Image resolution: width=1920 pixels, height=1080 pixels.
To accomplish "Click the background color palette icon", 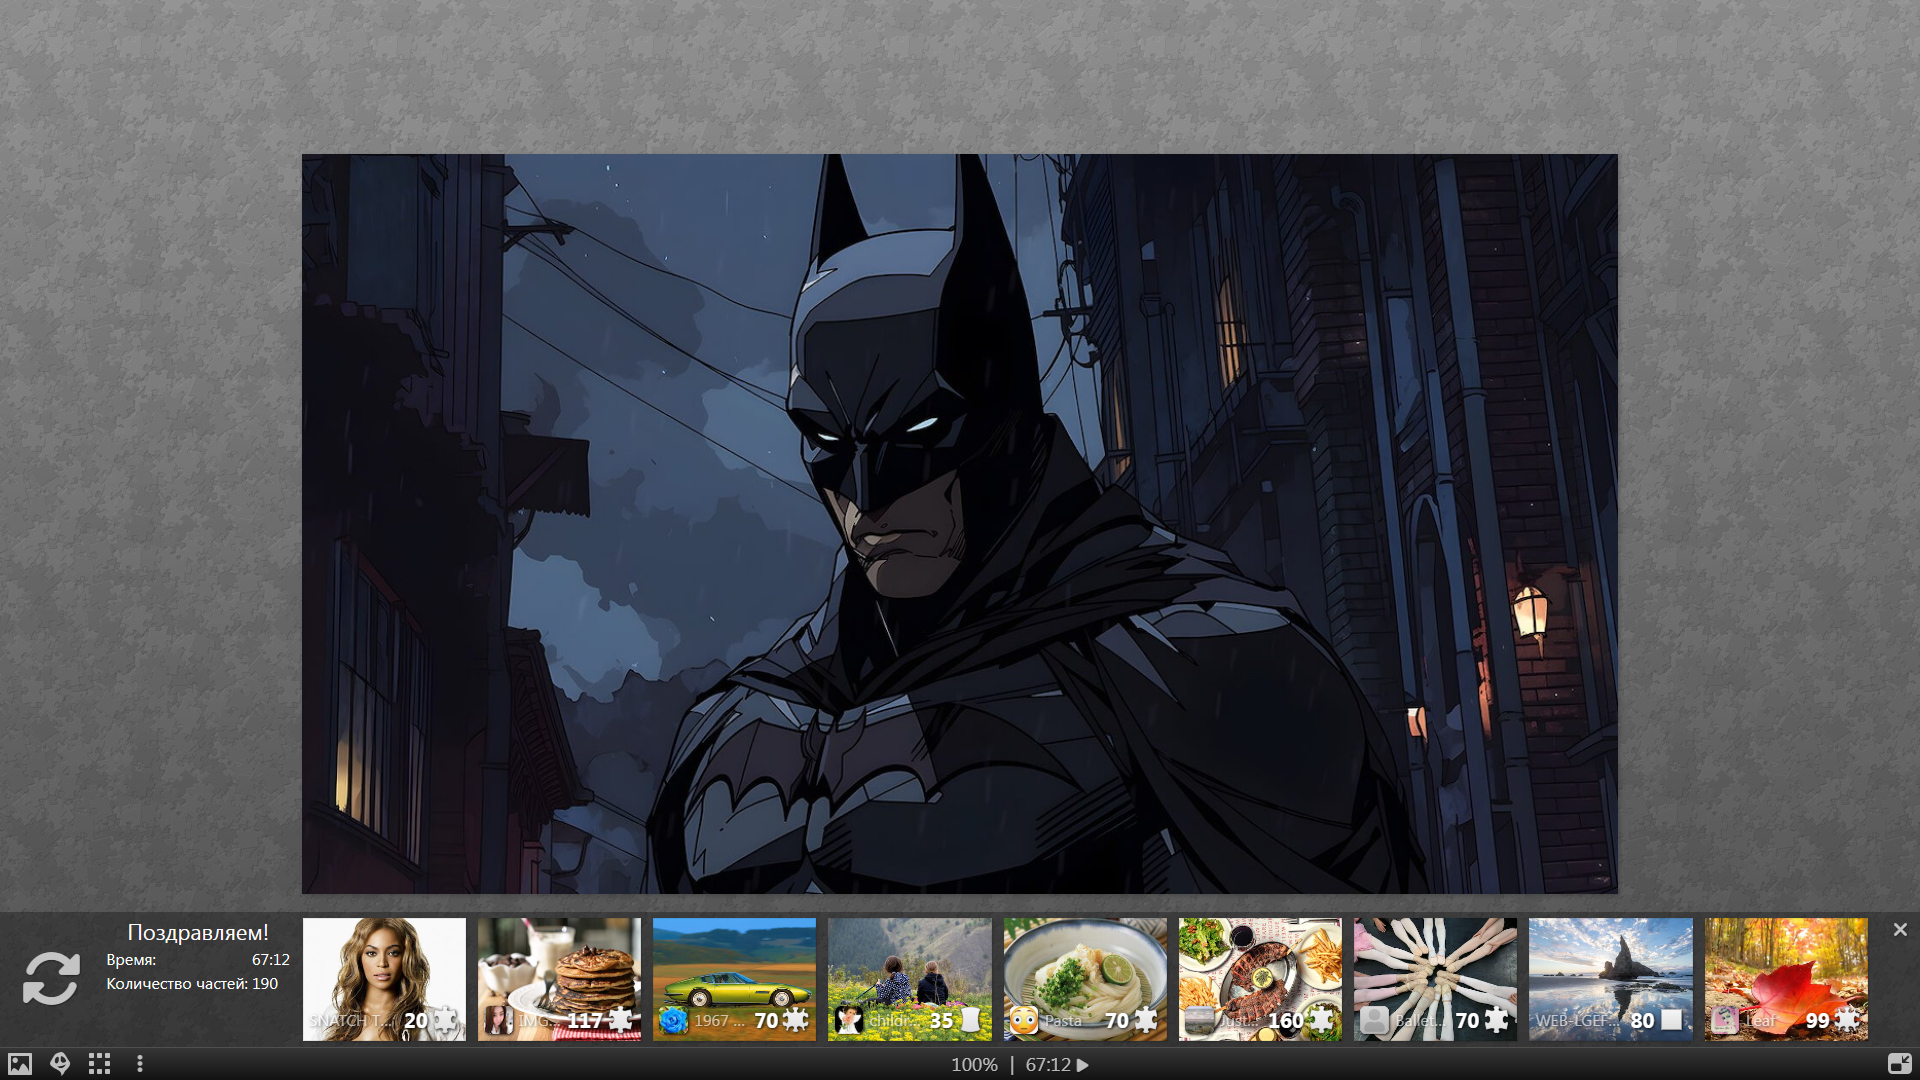I will 60,1064.
